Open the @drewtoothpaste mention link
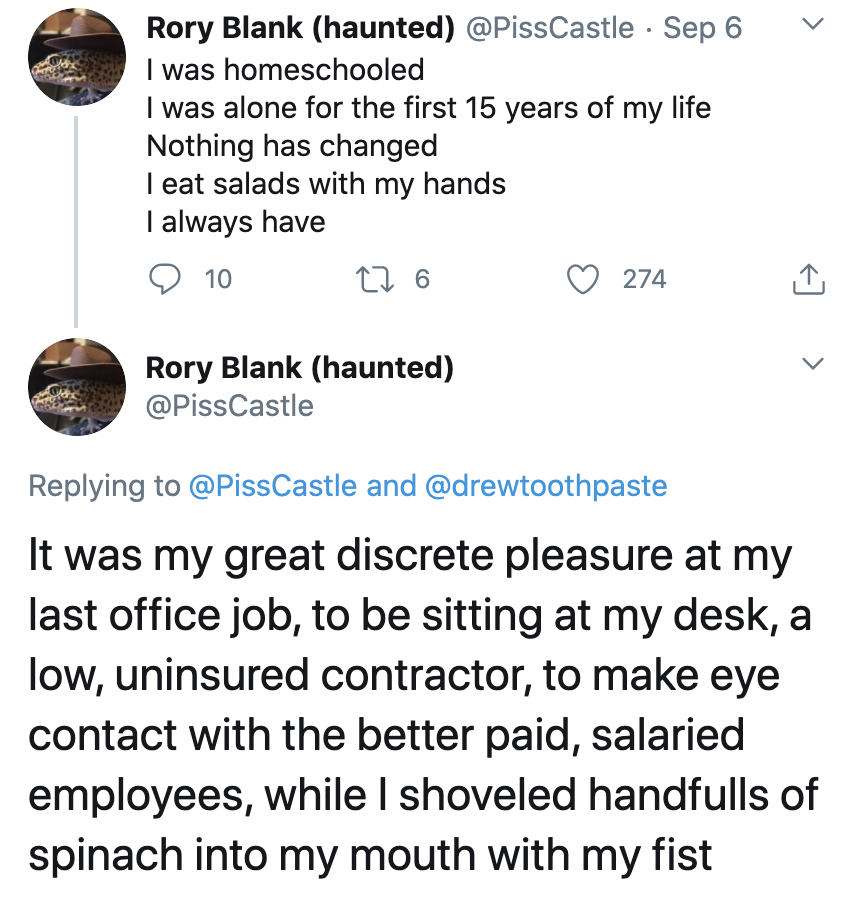This screenshot has width=856, height=902. pyautogui.click(x=546, y=486)
